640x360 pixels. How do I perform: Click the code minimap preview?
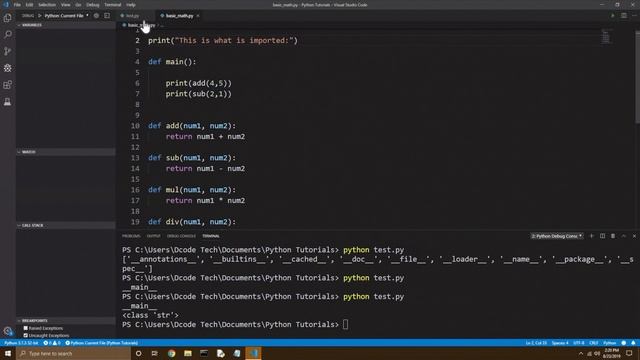(x=606, y=37)
